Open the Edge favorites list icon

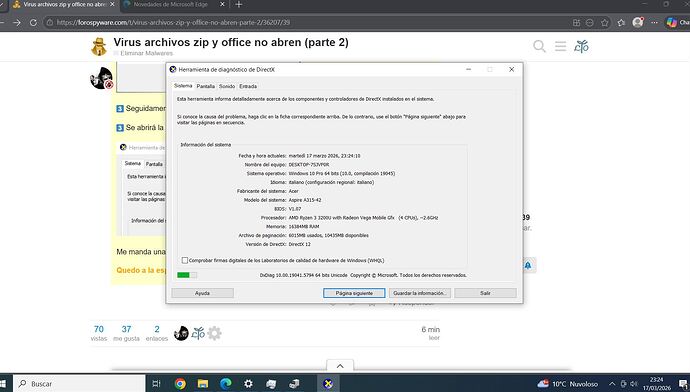point(621,22)
